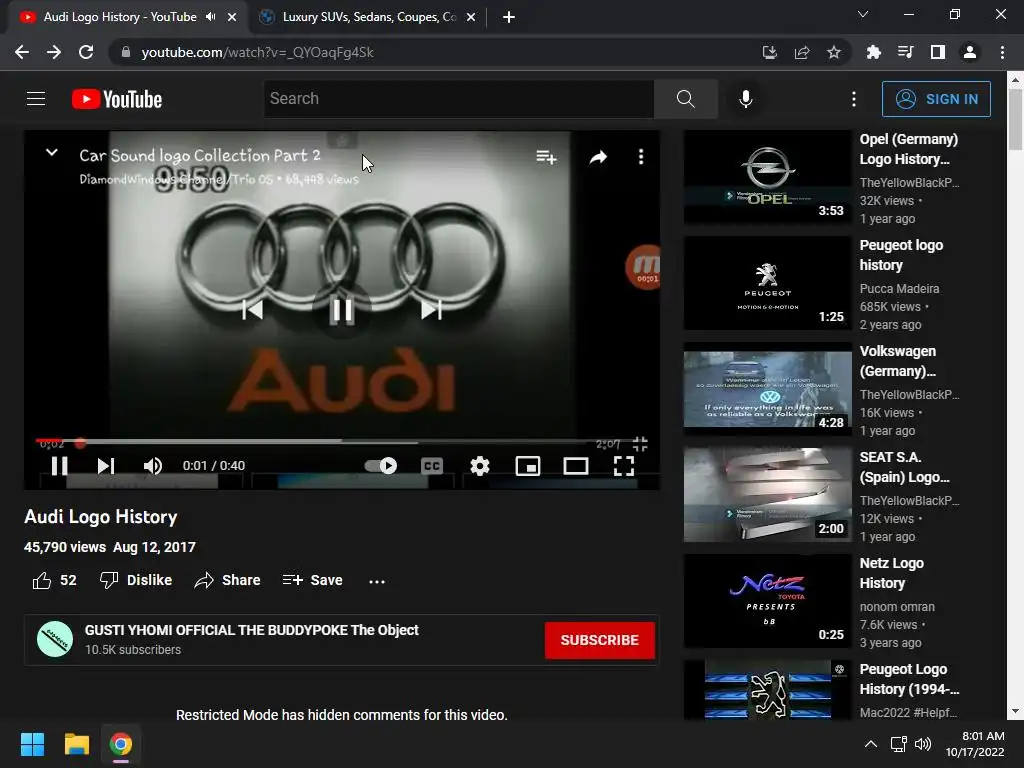
Task: Reload the page
Action: tap(86, 52)
